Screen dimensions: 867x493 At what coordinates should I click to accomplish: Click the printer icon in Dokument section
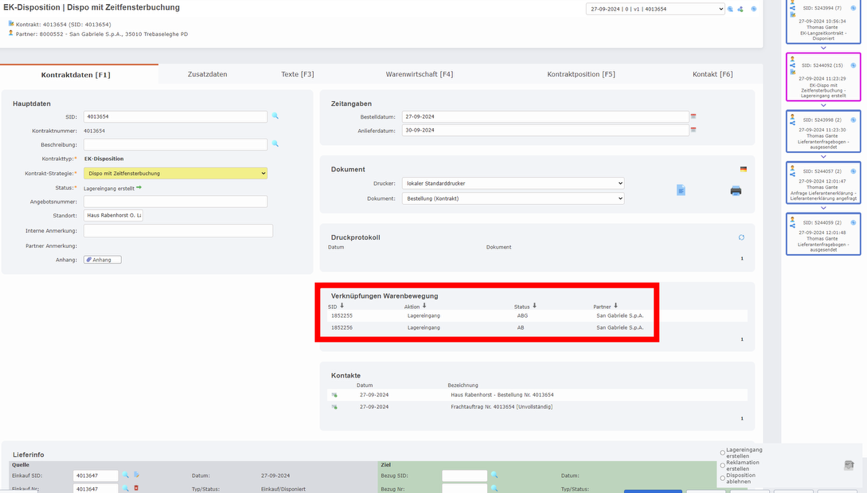point(735,190)
